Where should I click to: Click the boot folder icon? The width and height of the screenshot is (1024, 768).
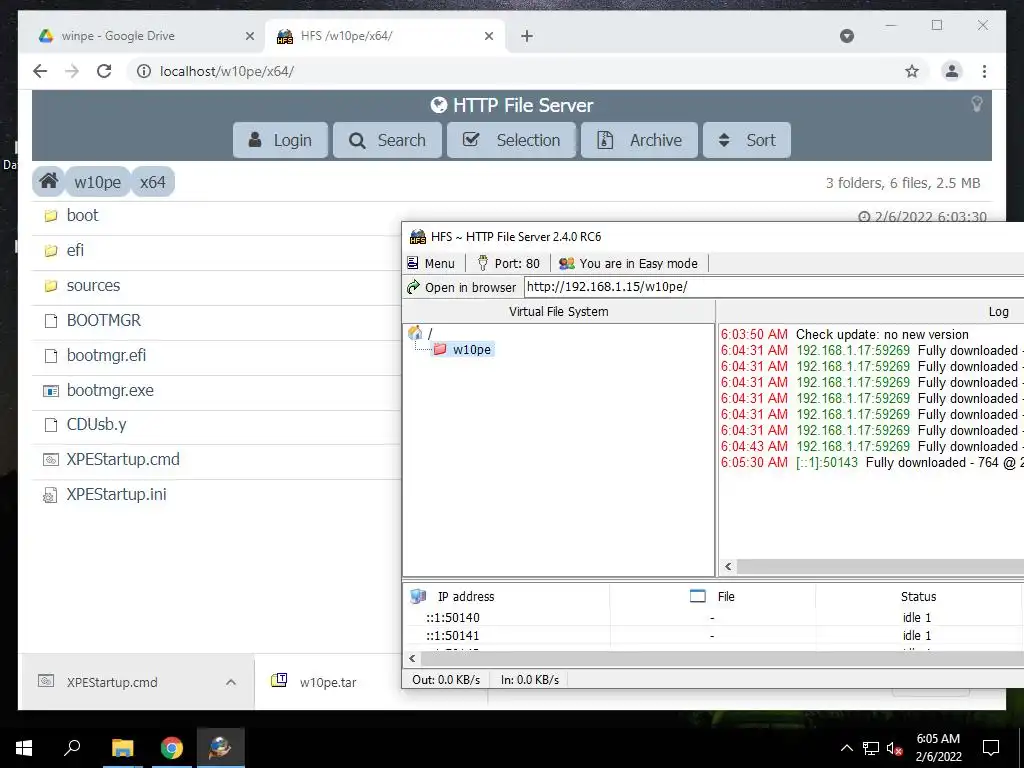(50, 216)
